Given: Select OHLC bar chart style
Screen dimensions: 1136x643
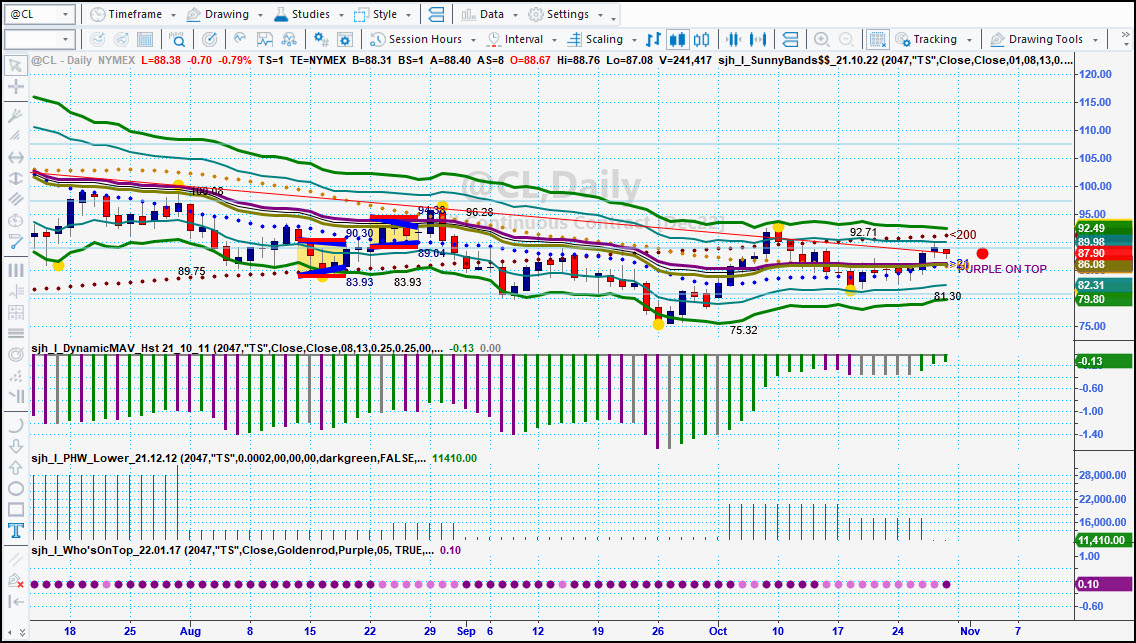Looking at the screenshot, I should (653, 39).
